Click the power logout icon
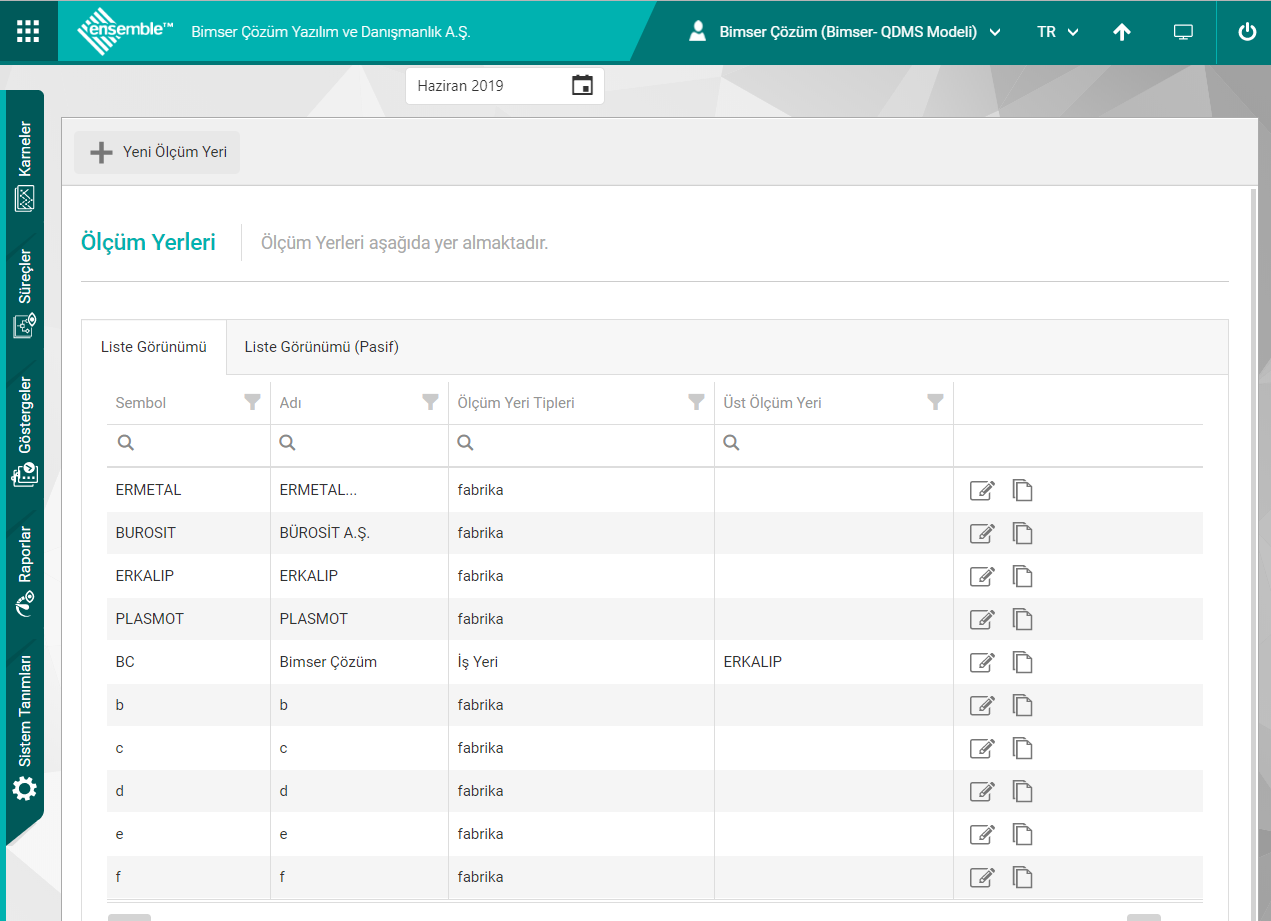1271x921 pixels. click(x=1246, y=32)
